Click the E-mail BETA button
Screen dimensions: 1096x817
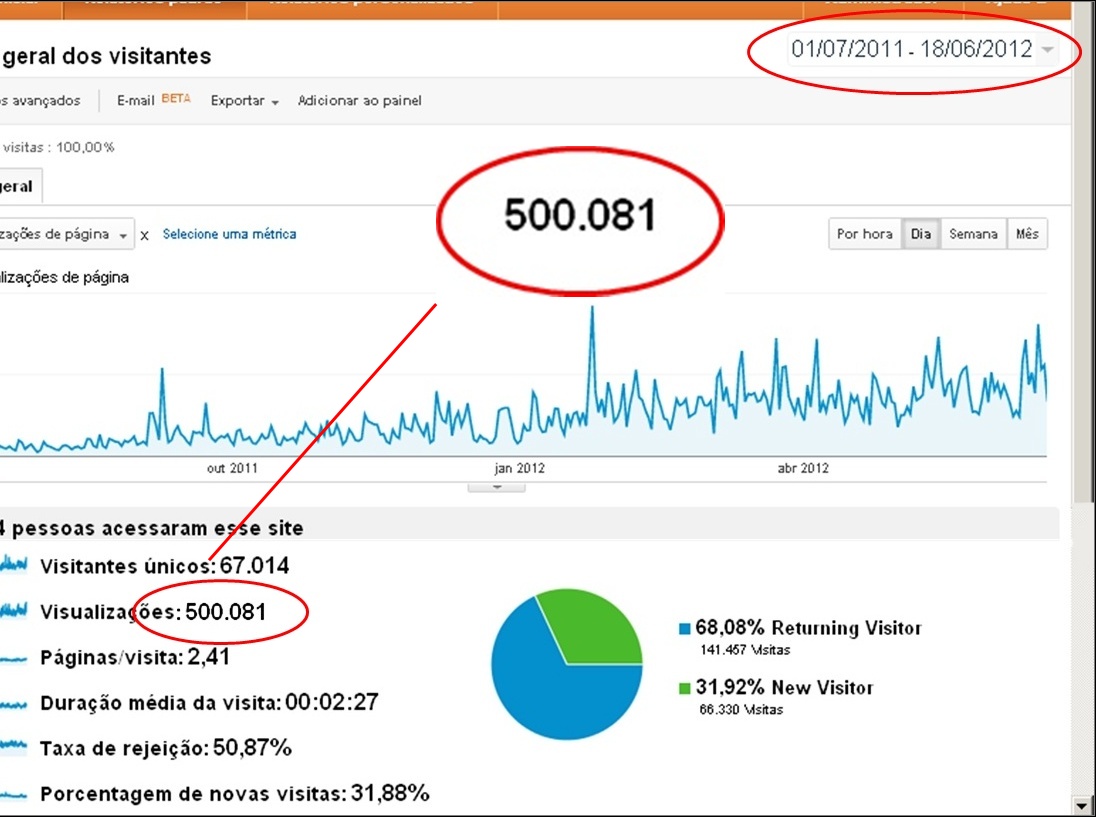[152, 101]
